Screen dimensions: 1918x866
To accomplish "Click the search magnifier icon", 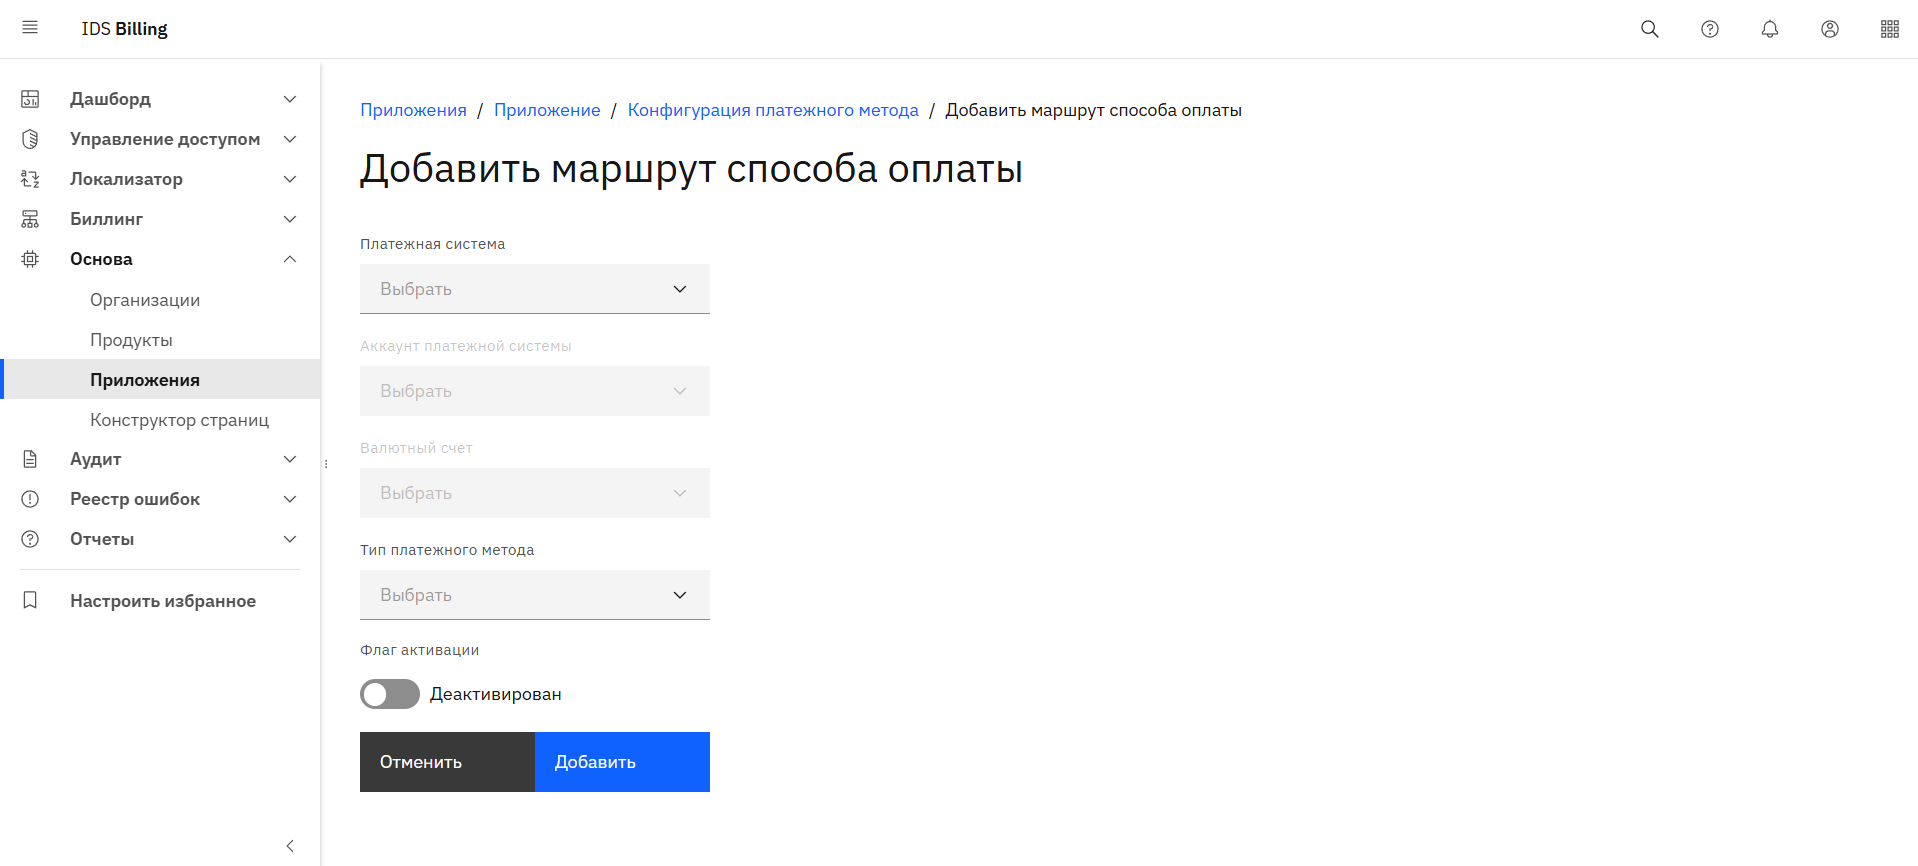I will pos(1649,29).
